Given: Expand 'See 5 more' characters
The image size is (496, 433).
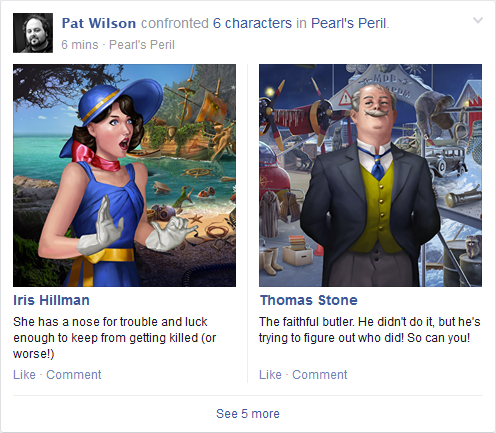Looking at the screenshot, I should click(x=248, y=414).
